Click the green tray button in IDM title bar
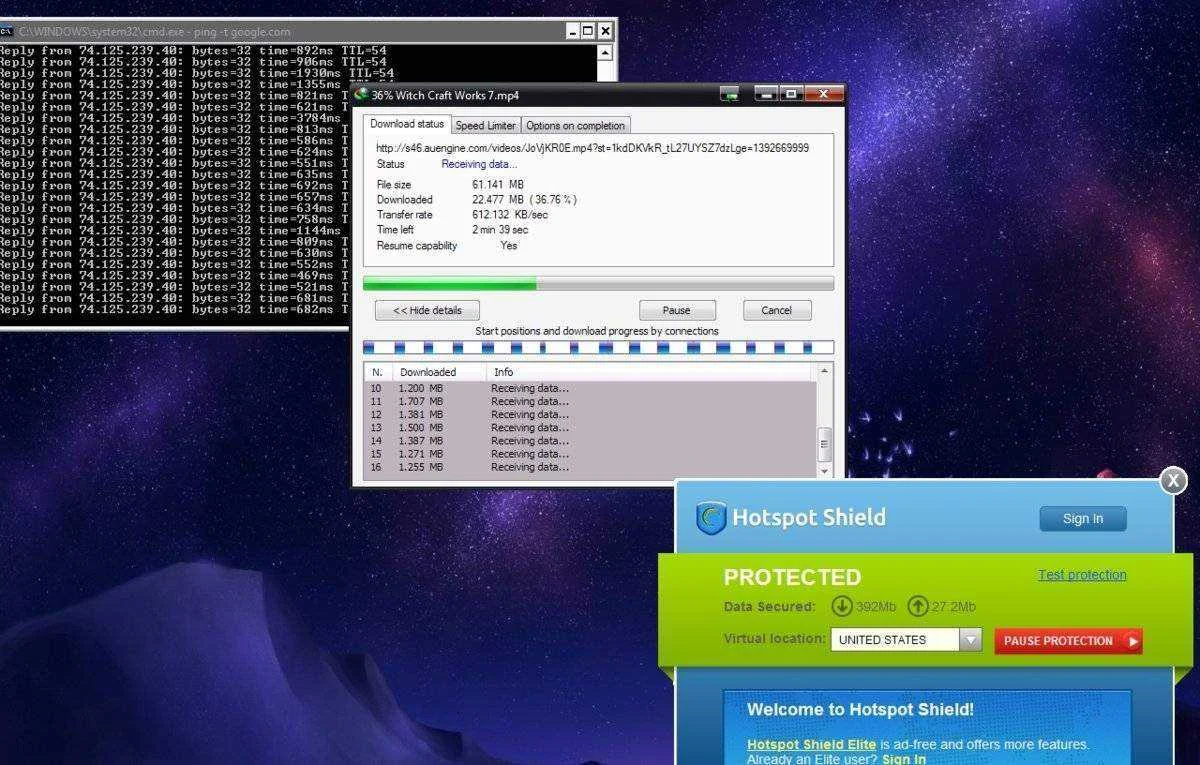Image resolution: width=1200 pixels, height=765 pixels. click(x=729, y=95)
